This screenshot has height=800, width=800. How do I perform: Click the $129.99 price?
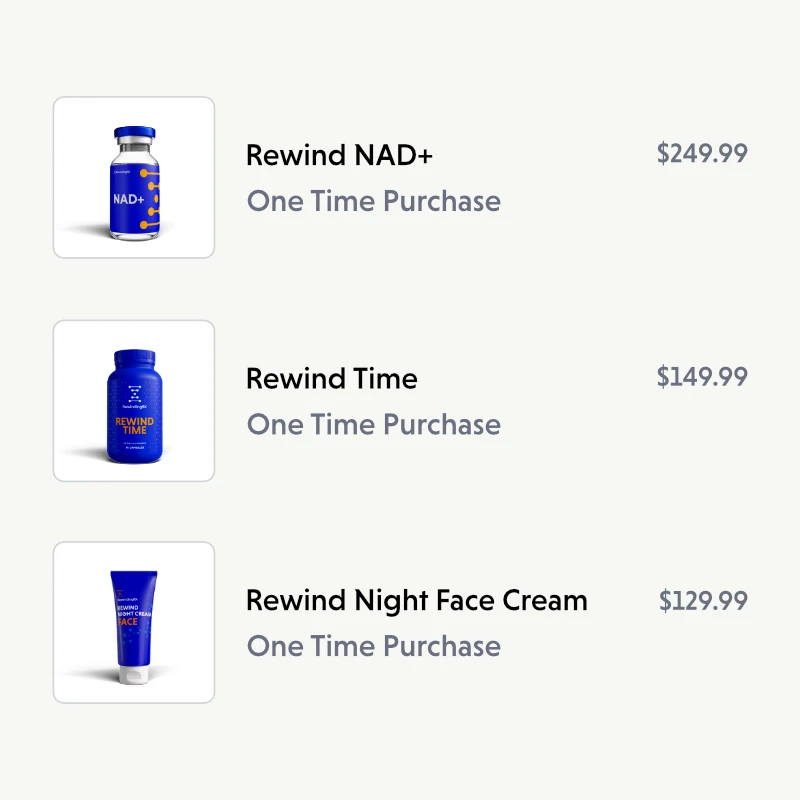703,600
